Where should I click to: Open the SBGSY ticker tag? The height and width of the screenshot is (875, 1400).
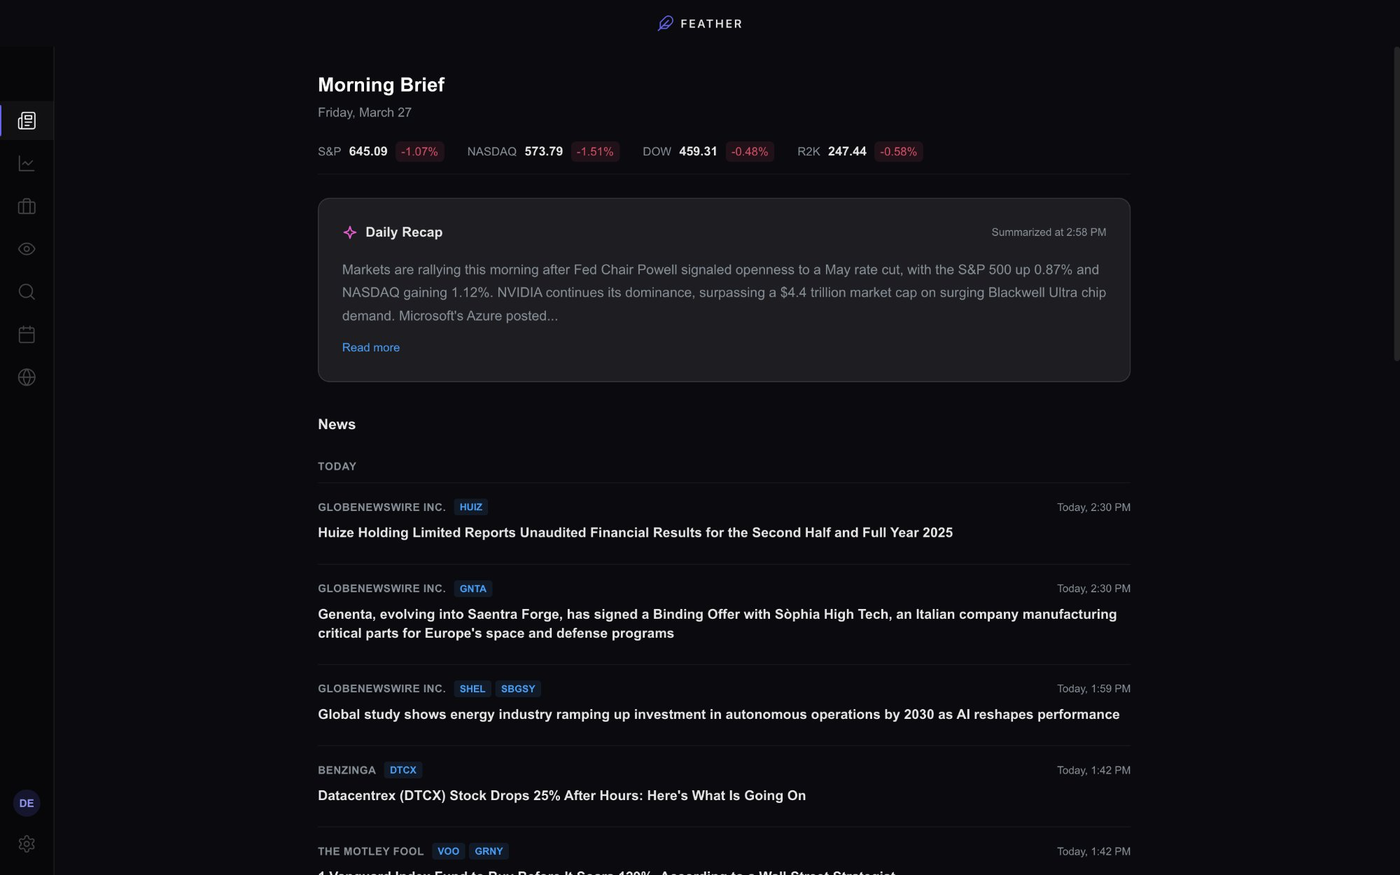click(x=518, y=688)
